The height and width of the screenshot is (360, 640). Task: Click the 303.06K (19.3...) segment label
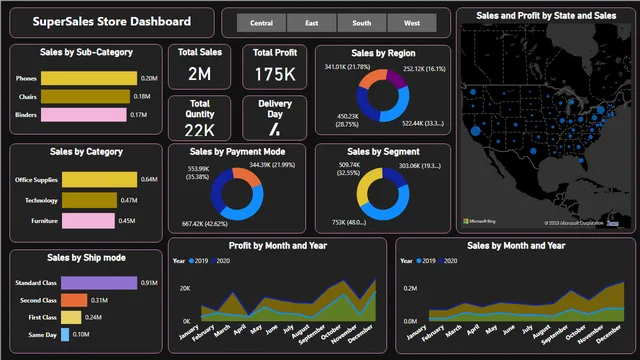420,166
